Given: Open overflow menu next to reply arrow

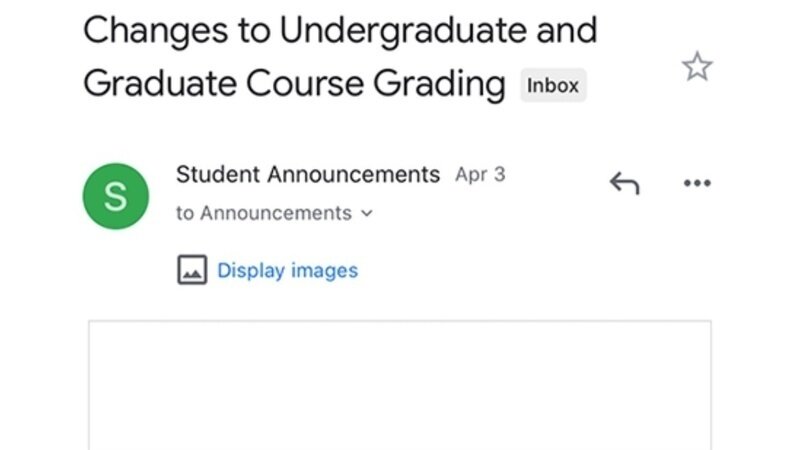Looking at the screenshot, I should (696, 183).
